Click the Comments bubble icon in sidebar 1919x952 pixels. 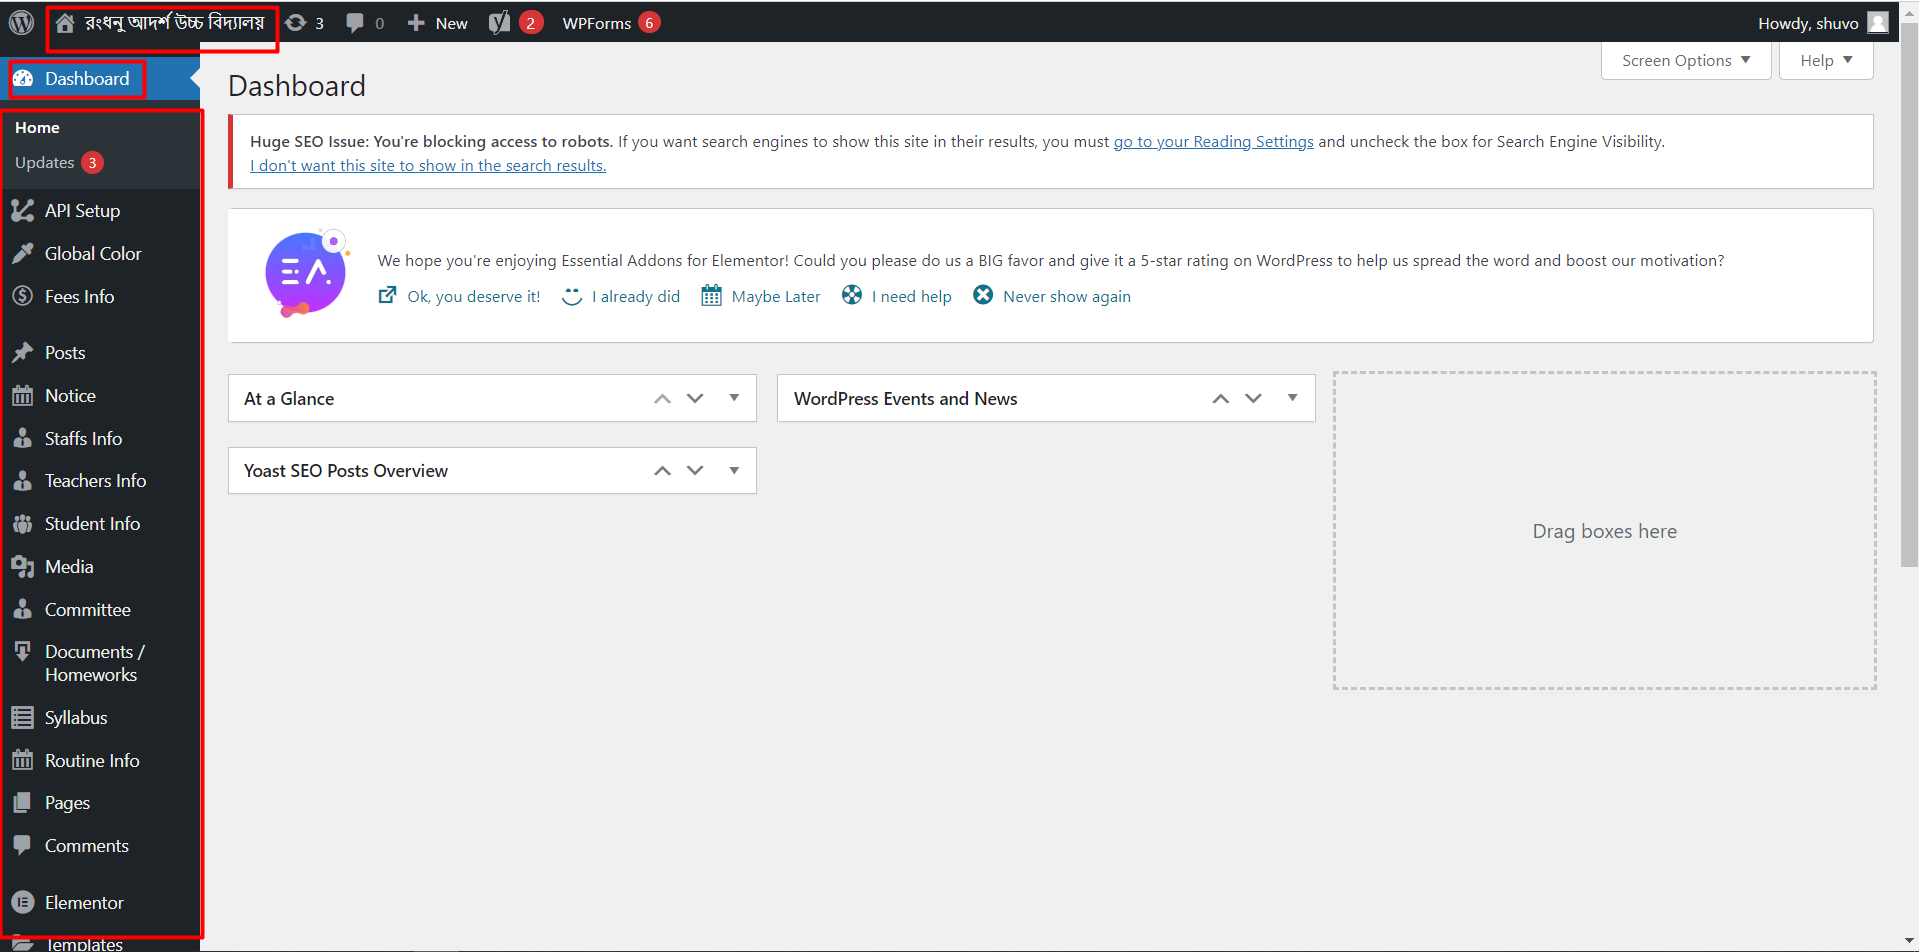click(x=22, y=845)
